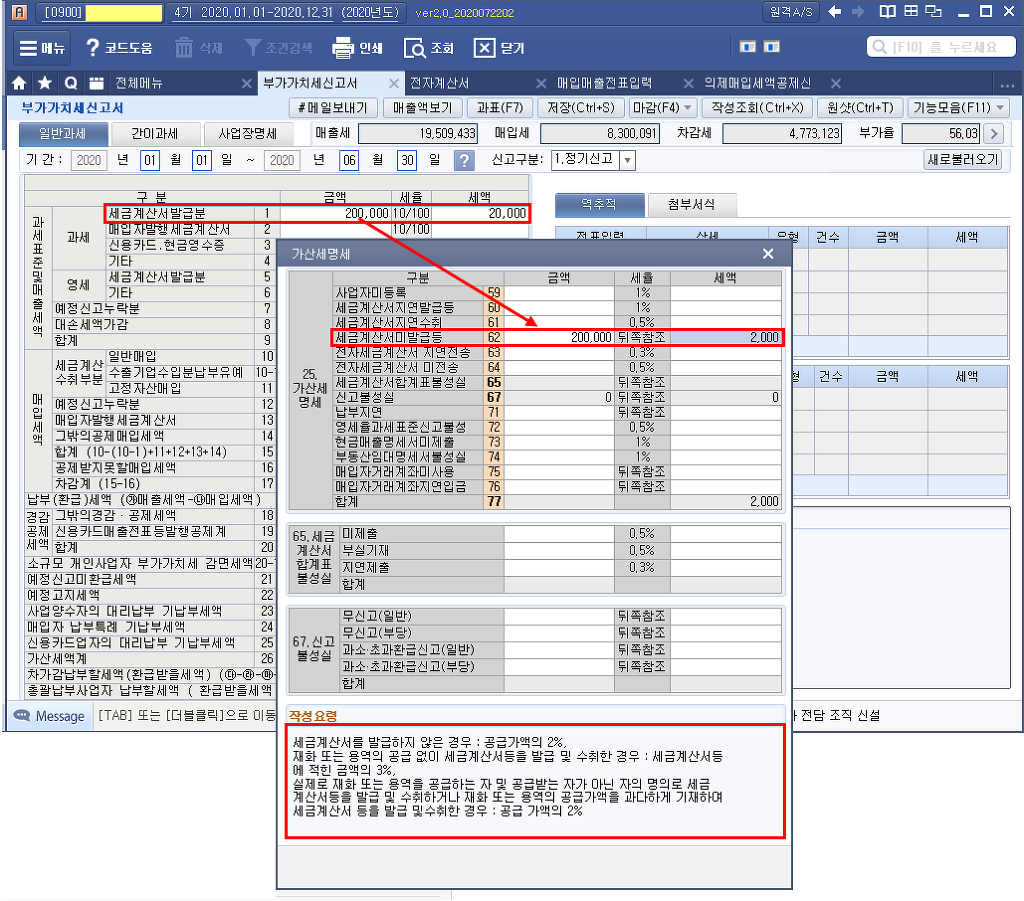This screenshot has width=1024, height=901.
Task: Expand the 마감(F4) dropdown
Action: click(687, 108)
